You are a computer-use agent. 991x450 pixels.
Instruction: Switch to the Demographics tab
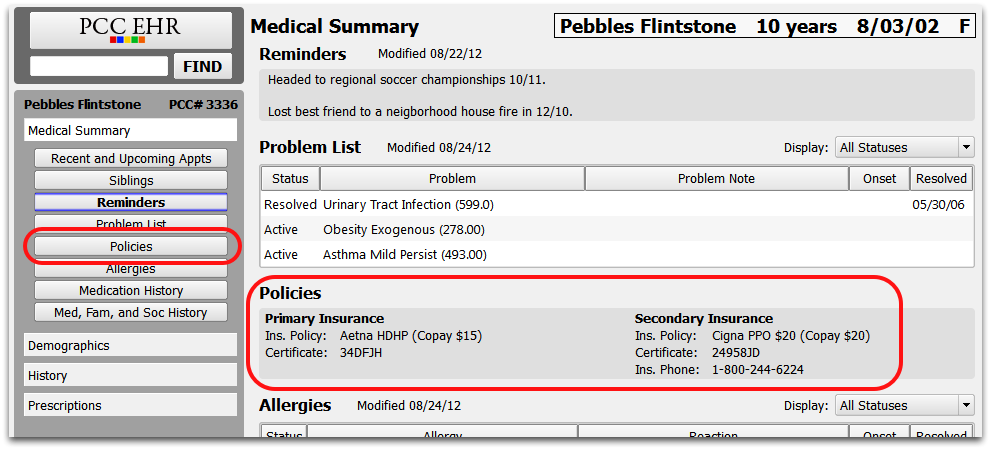point(131,346)
